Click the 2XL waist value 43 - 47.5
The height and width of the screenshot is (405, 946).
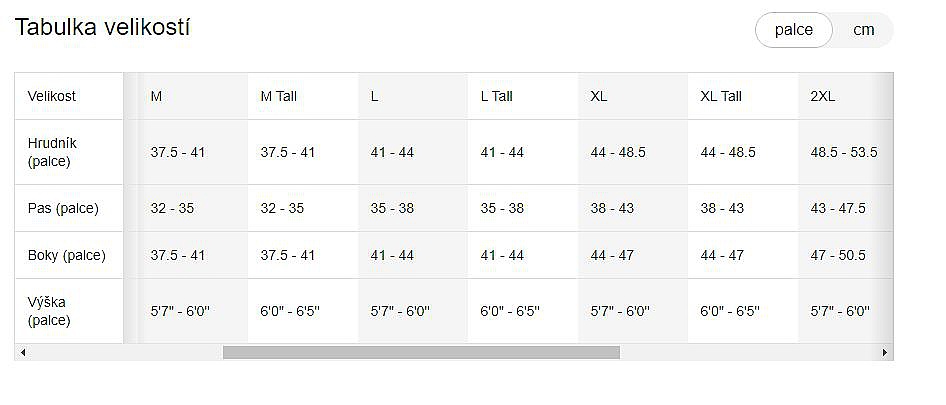coord(838,208)
